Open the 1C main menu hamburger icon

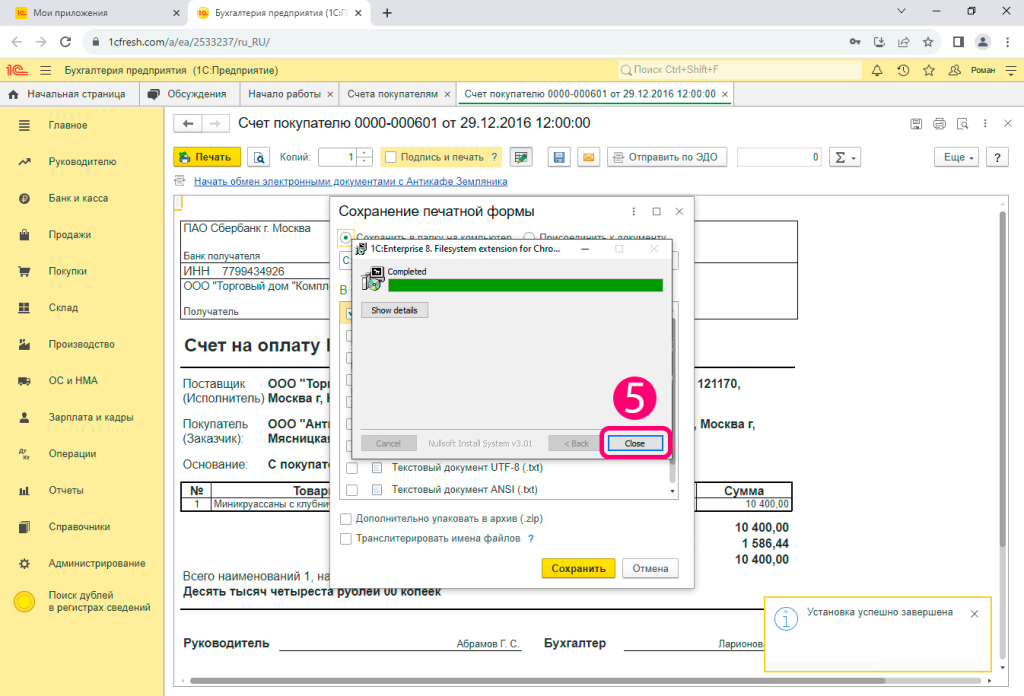pyautogui.click(x=46, y=70)
